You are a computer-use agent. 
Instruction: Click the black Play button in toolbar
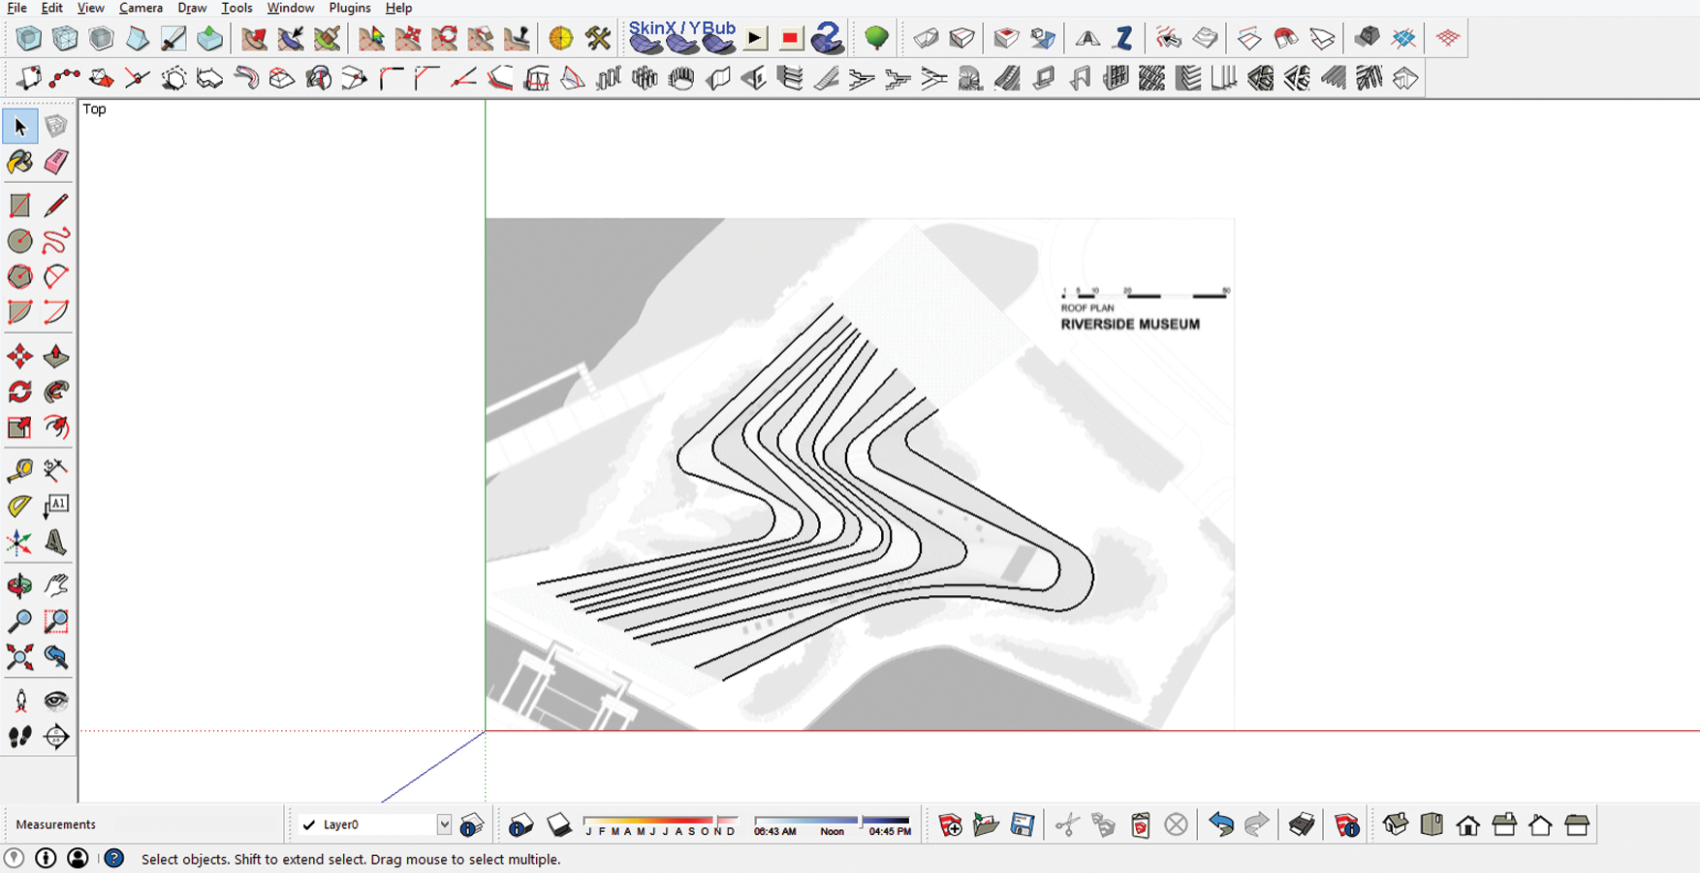755,39
